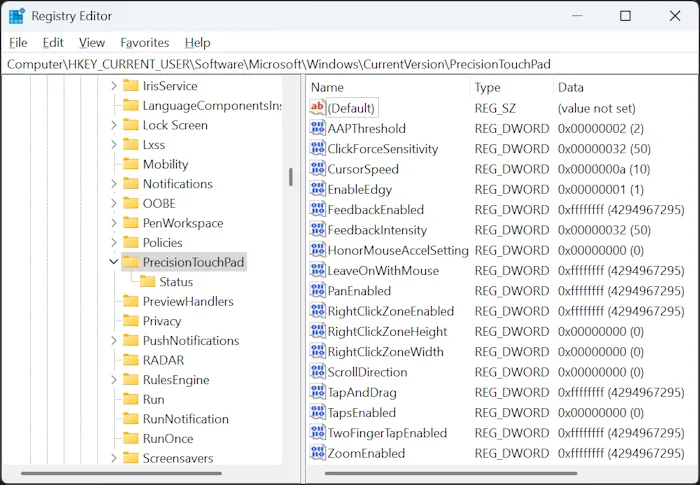The width and height of the screenshot is (700, 485).
Task: Click the Registry Editor app icon in title bar
Action: pos(17,16)
